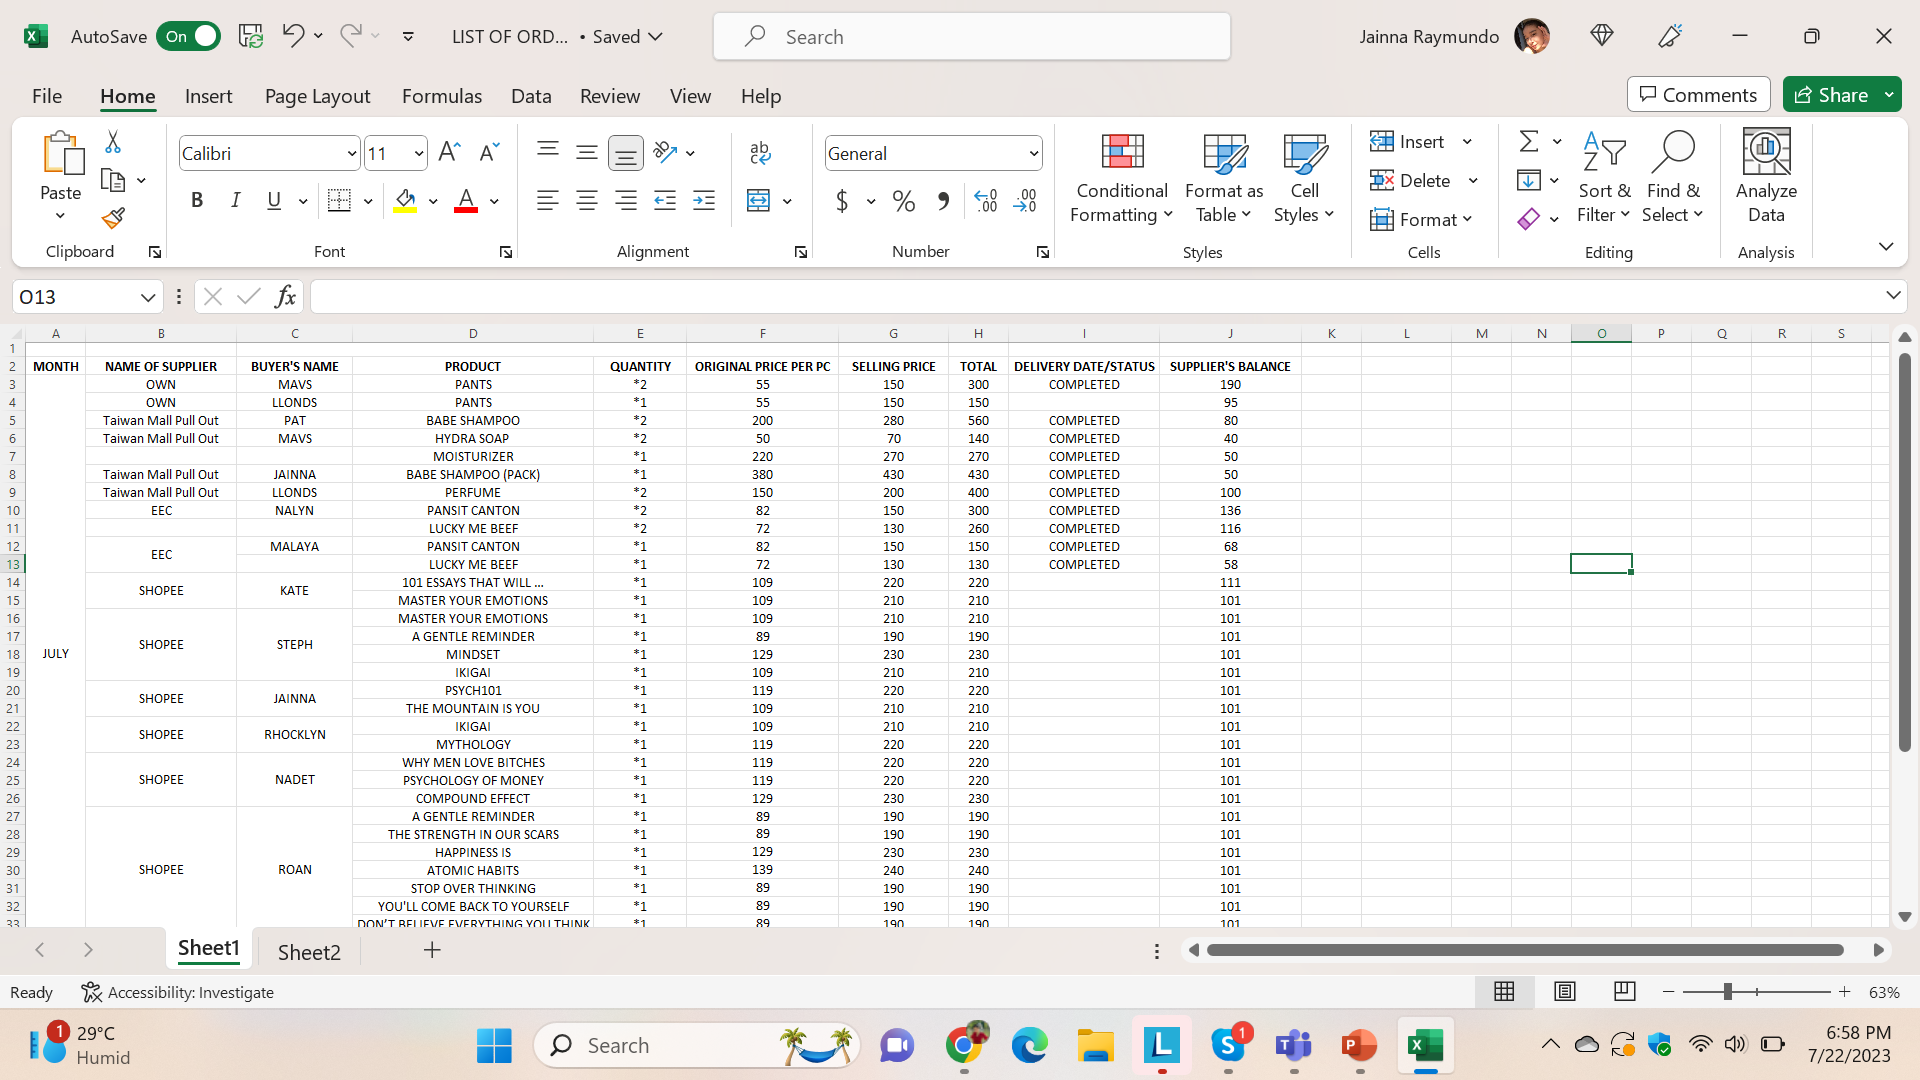1920x1080 pixels.
Task: Click the Share button
Action: tap(1830, 95)
